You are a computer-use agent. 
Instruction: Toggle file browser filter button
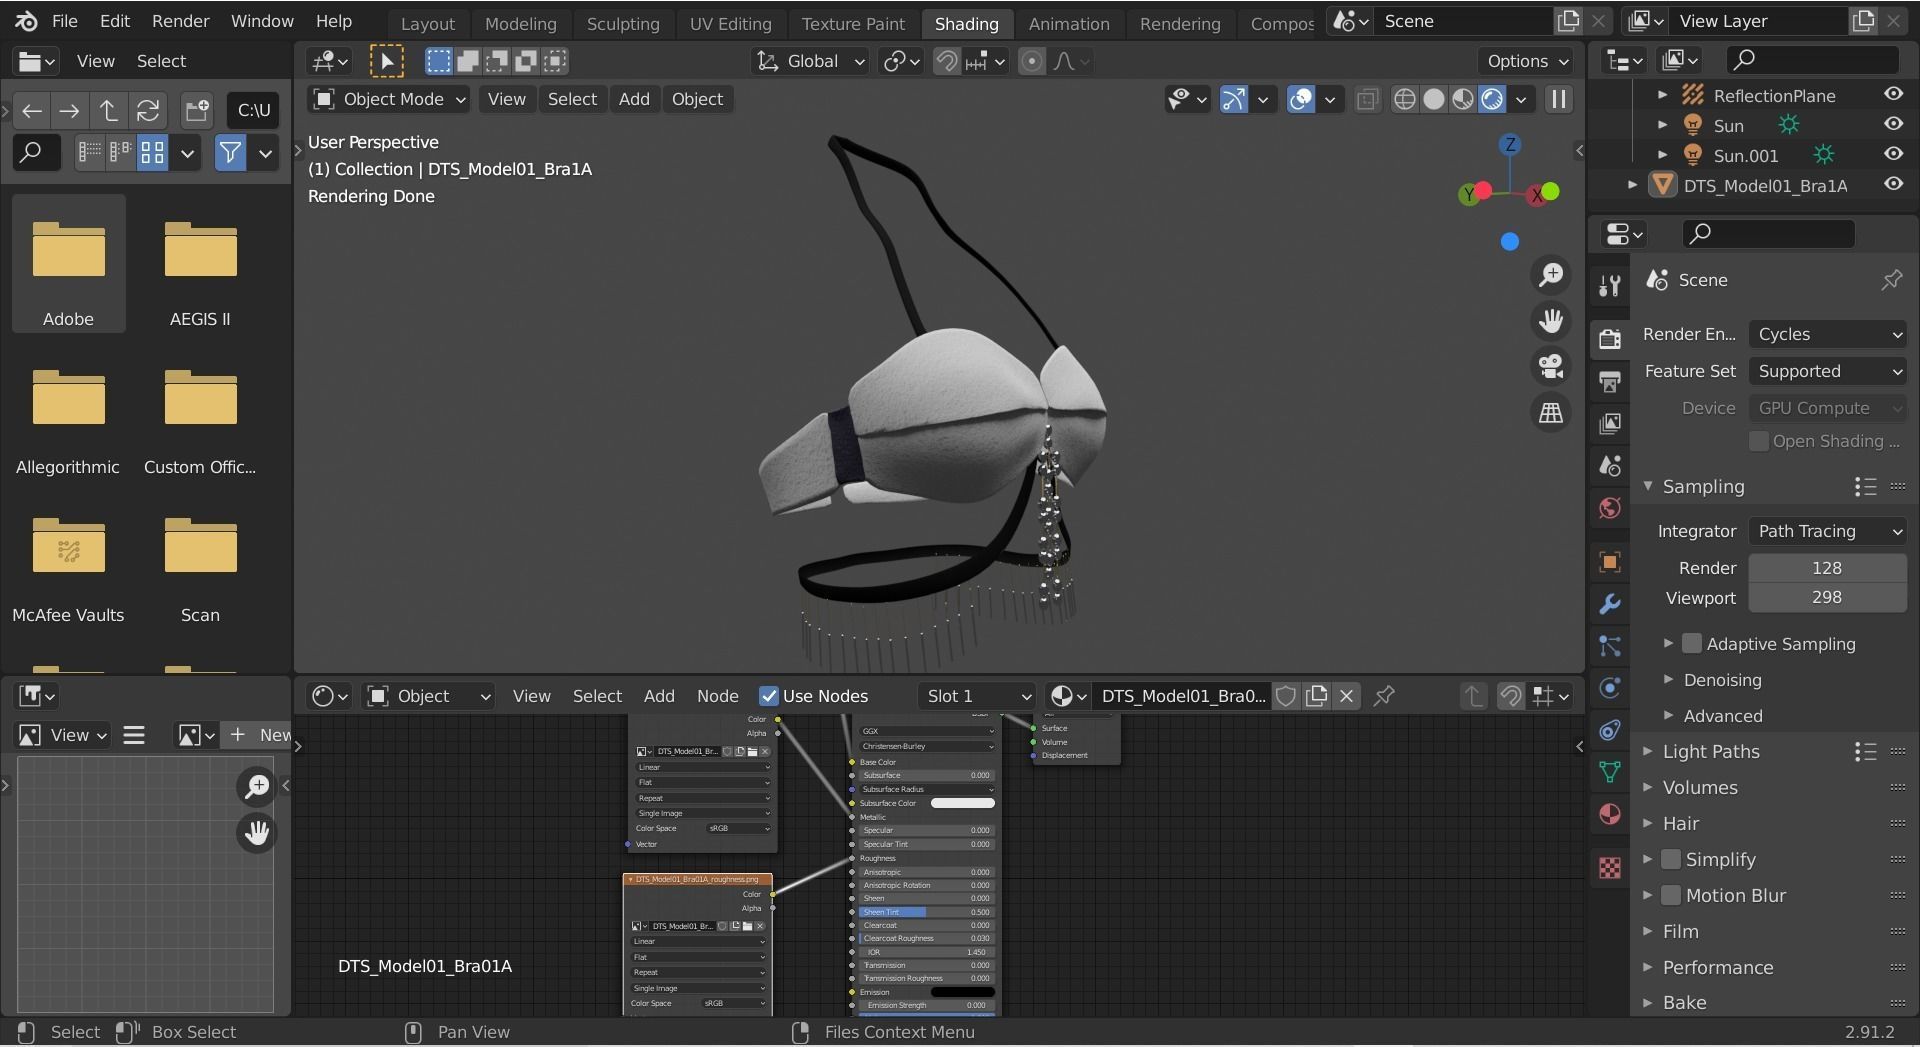click(230, 153)
